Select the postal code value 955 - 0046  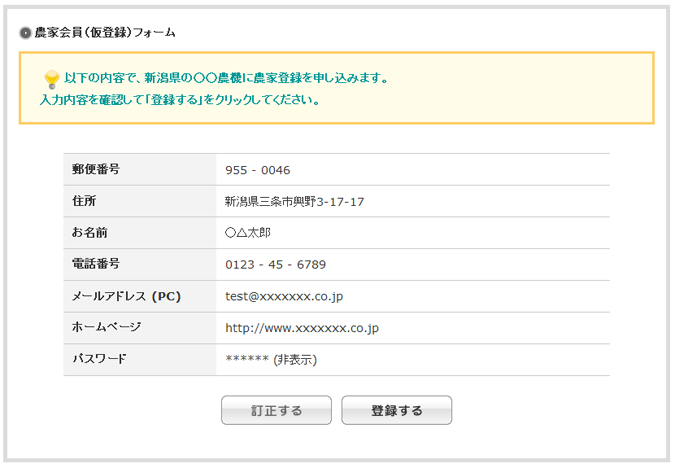258,170
